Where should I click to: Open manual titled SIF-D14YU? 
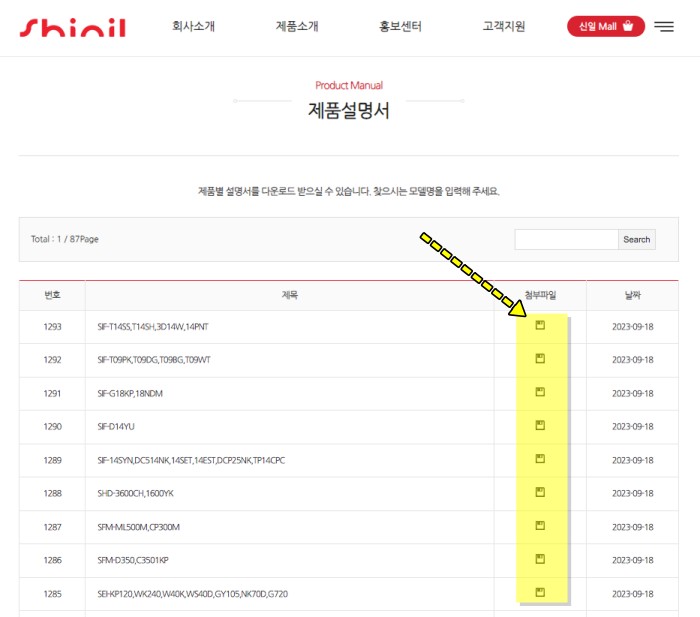116,426
